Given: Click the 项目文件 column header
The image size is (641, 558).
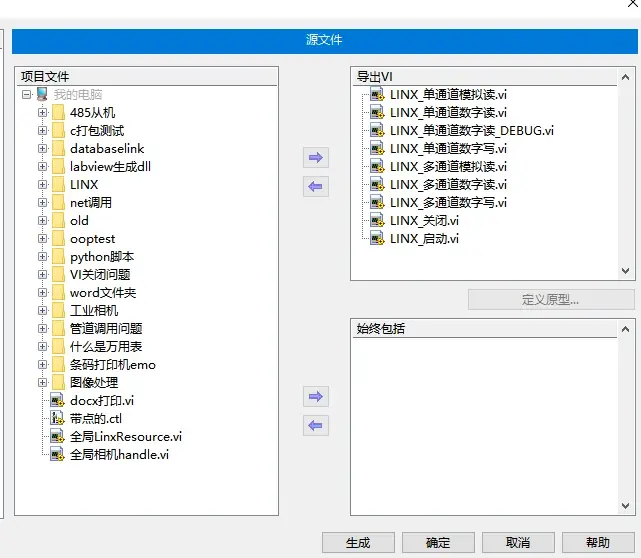Looking at the screenshot, I should click(x=146, y=76).
